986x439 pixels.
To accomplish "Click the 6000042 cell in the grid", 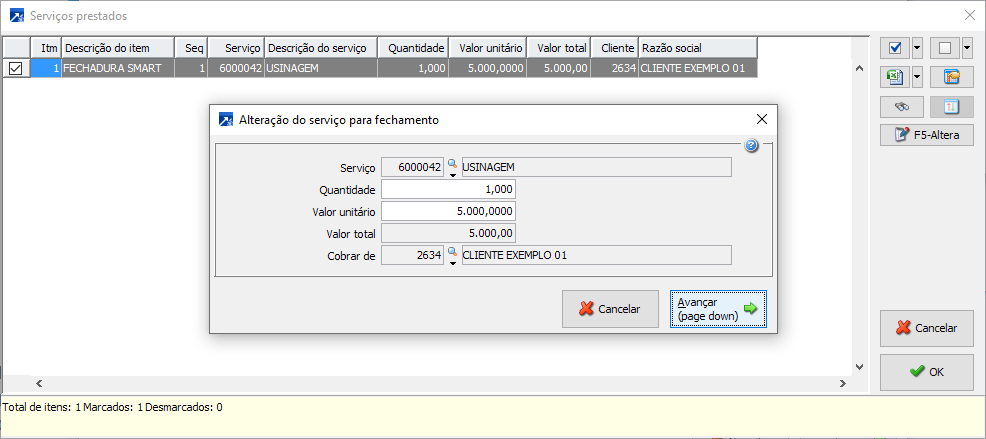I will [x=236, y=69].
